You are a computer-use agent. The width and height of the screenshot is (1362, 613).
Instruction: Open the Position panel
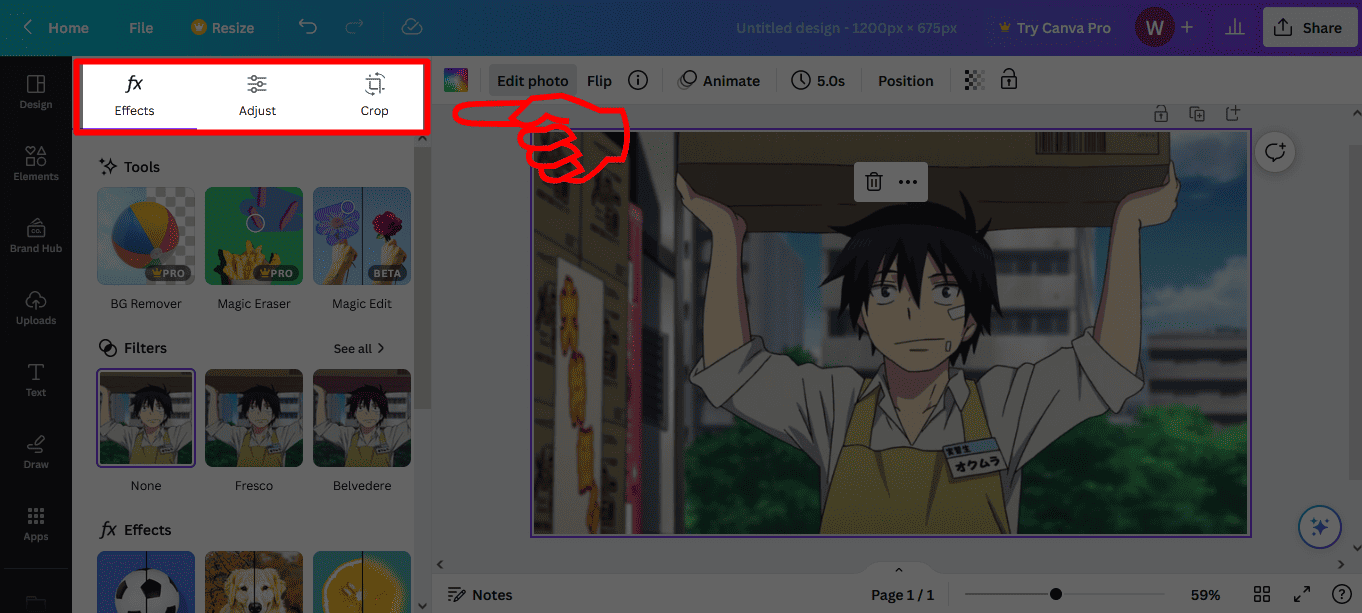point(906,81)
